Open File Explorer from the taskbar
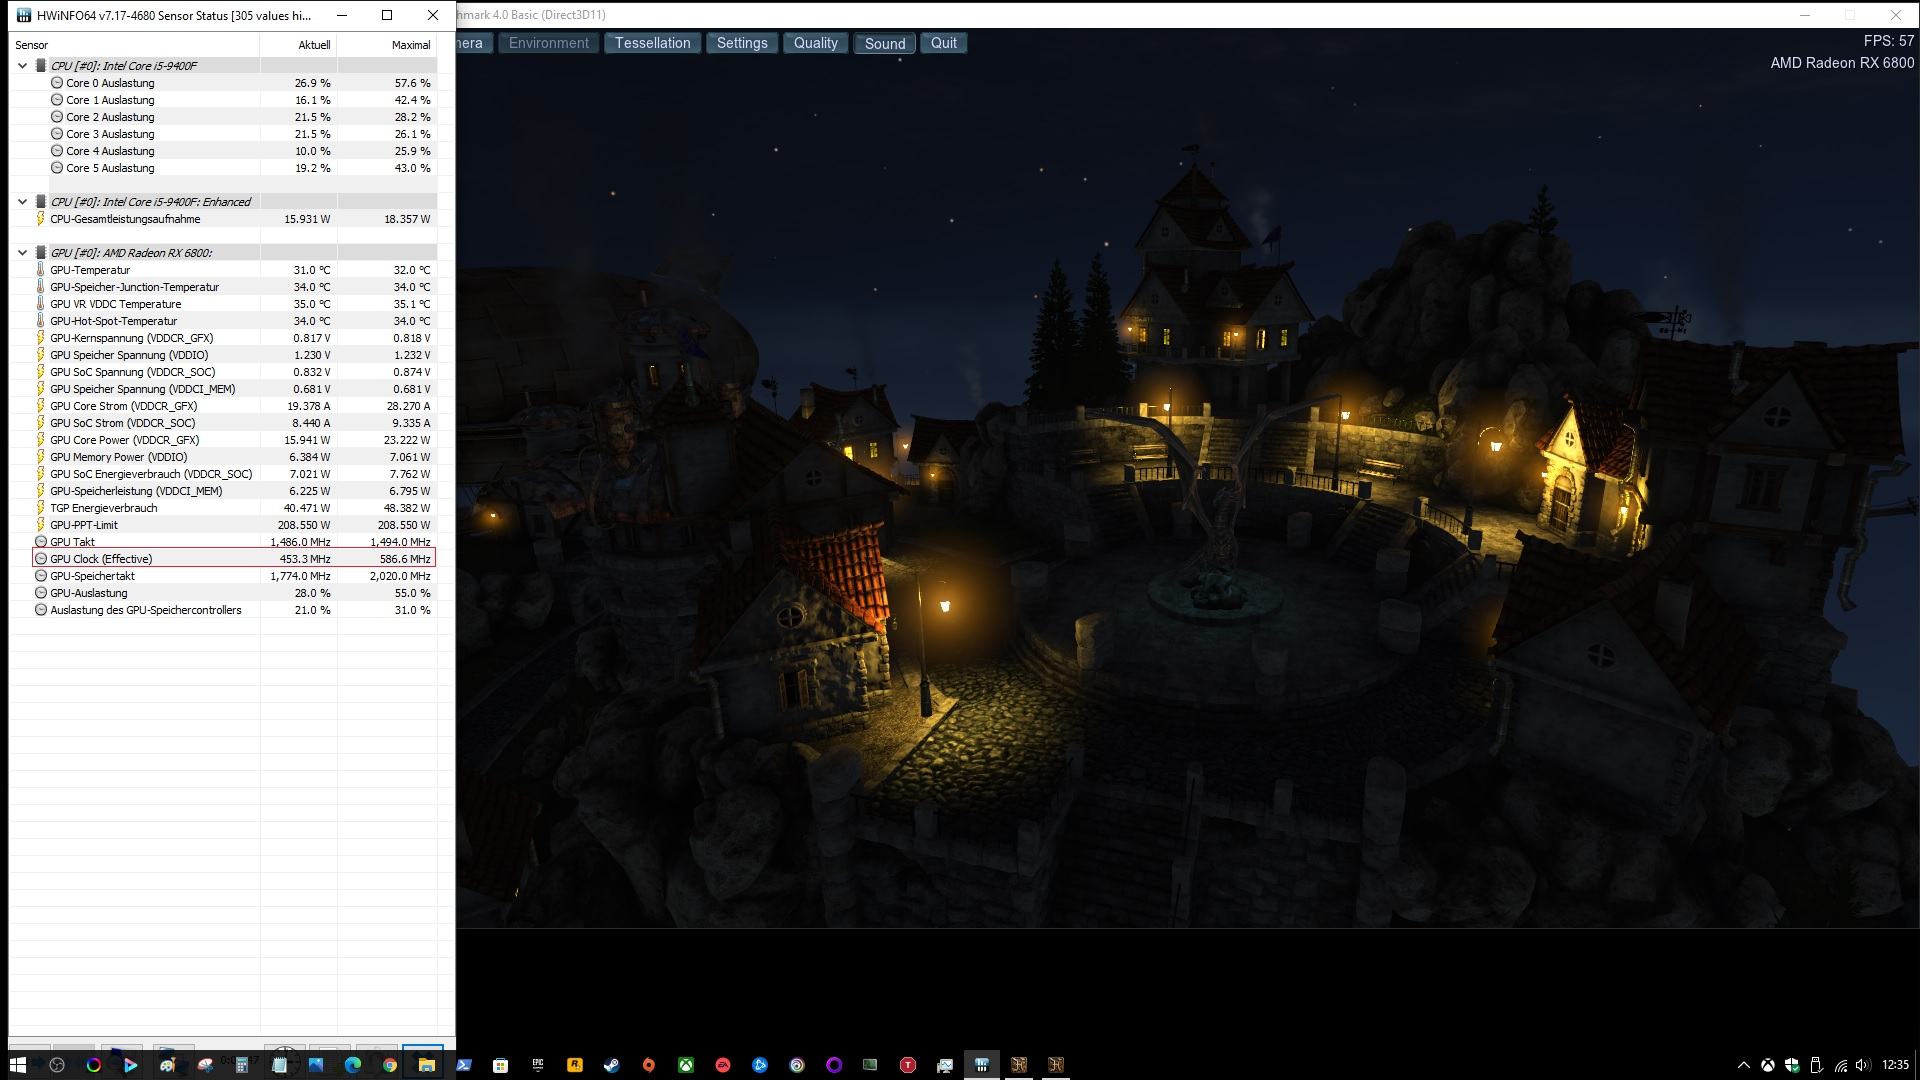Screen dimensions: 1920x1080 tap(427, 1065)
